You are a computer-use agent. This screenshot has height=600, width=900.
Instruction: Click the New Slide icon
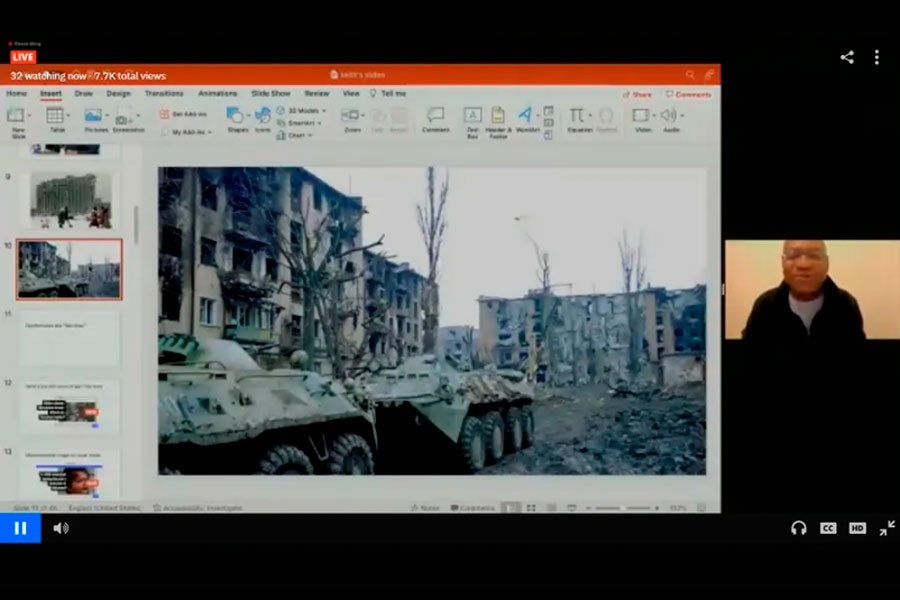(x=15, y=115)
